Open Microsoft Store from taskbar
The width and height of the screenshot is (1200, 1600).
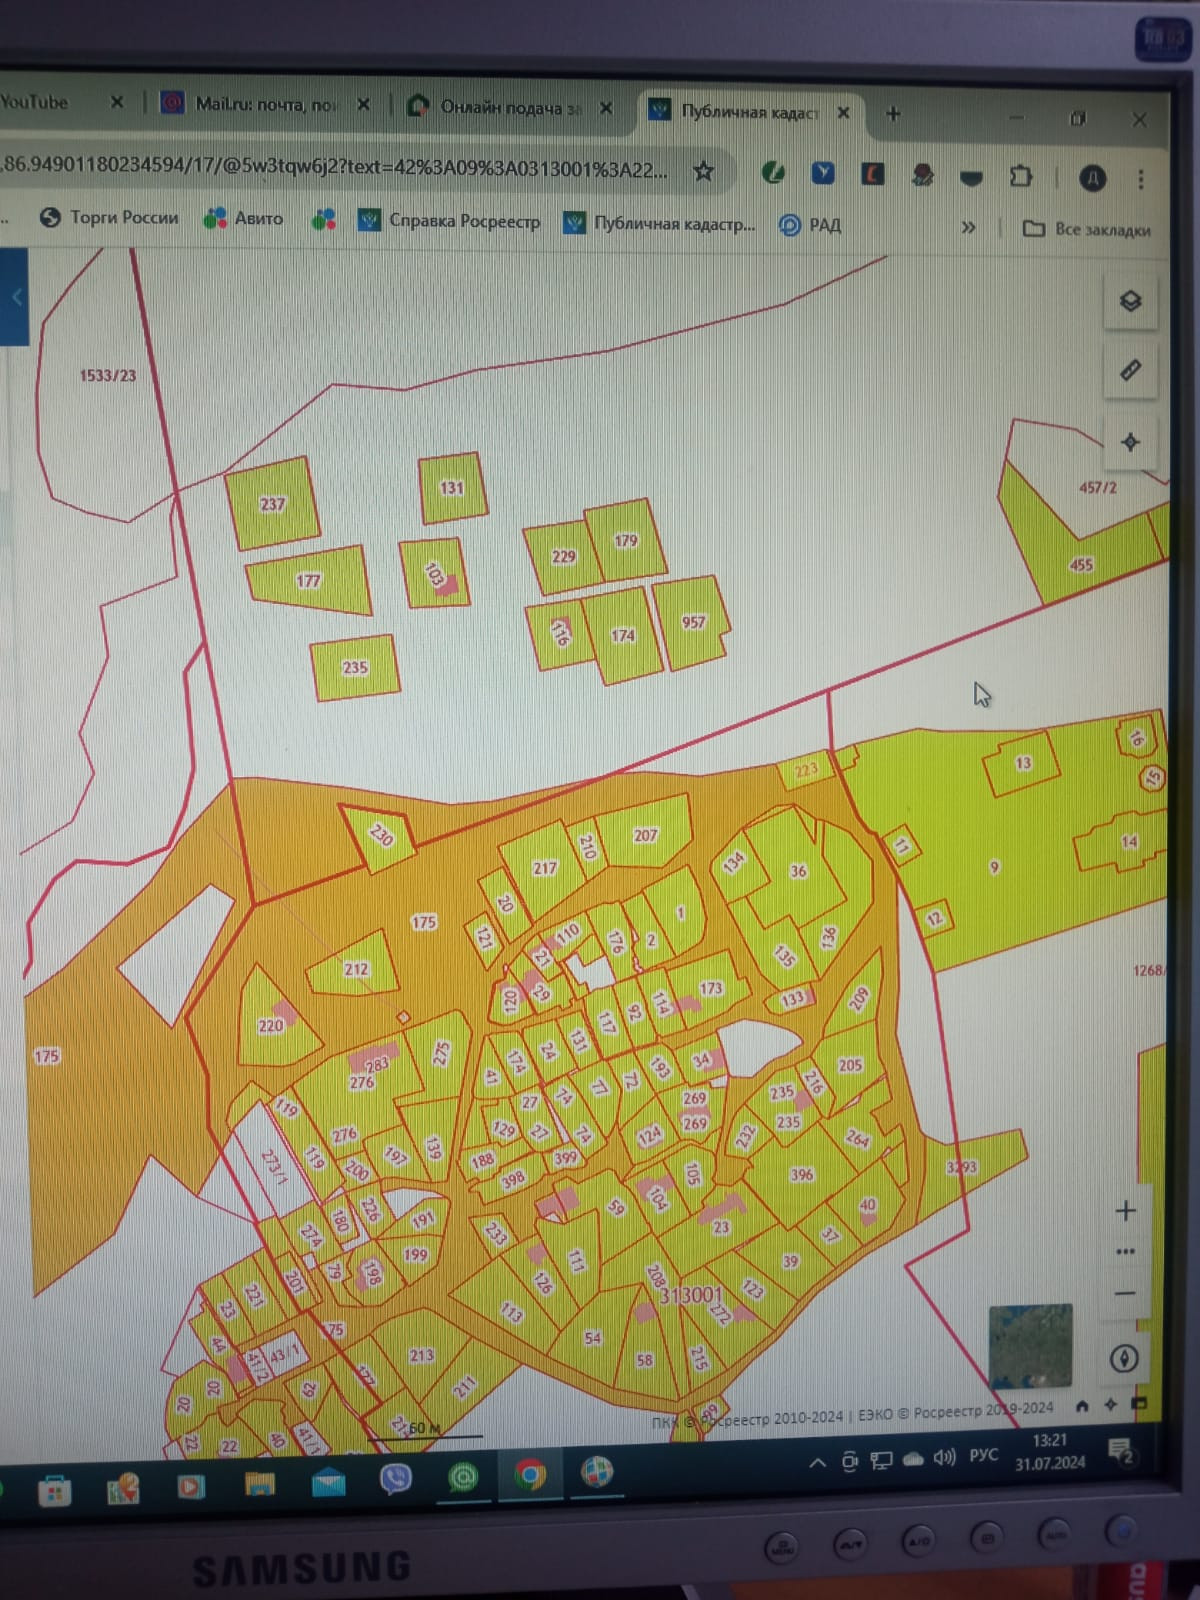pyautogui.click(x=54, y=1492)
